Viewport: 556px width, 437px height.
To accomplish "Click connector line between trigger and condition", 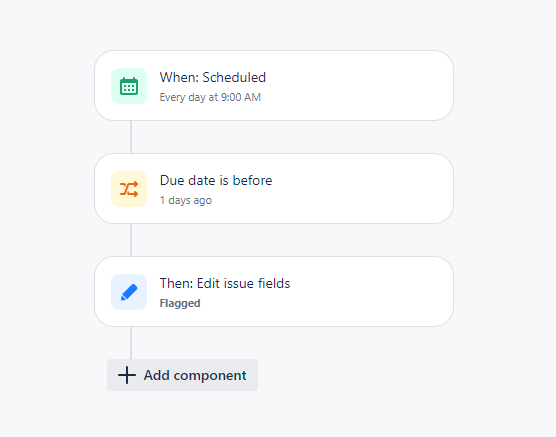I will coord(131,137).
